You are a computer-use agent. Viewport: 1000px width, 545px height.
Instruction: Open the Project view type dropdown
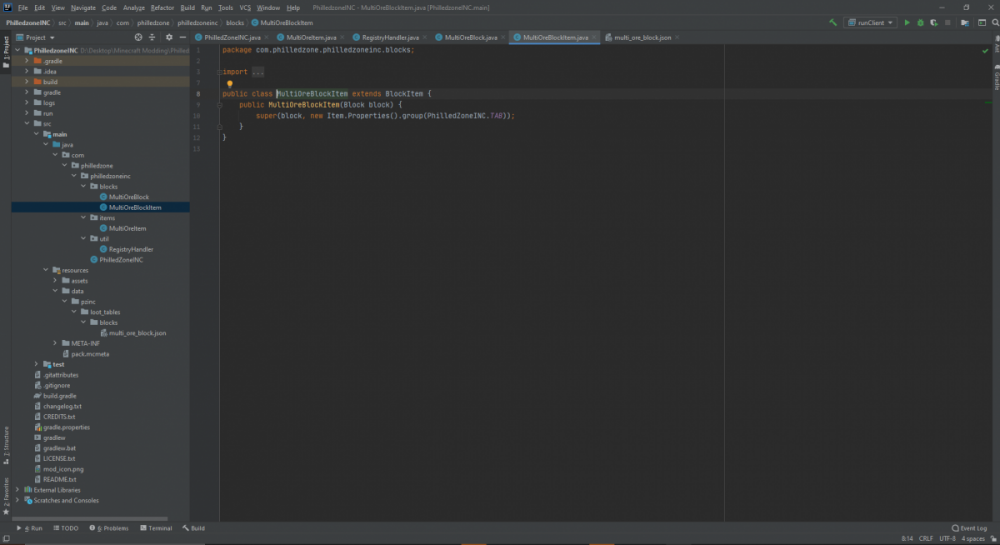point(36,38)
